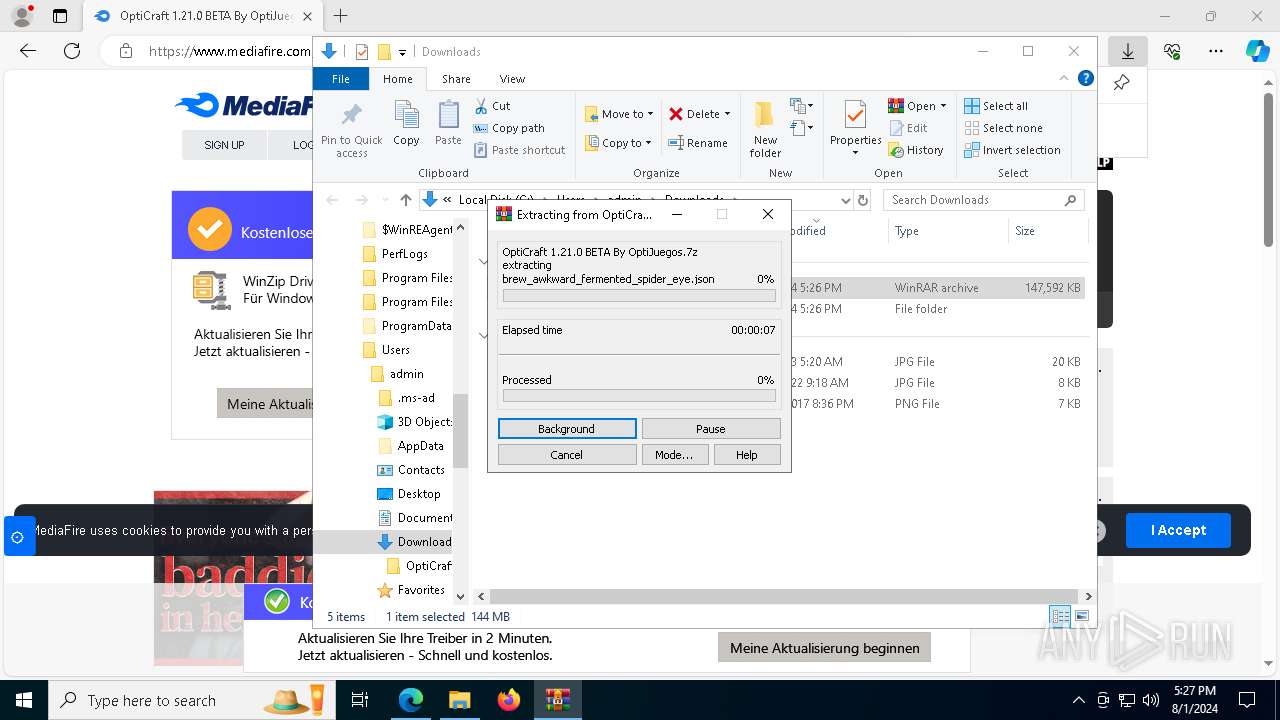
Task: Click file extraction progress bar
Action: [x=639, y=296]
